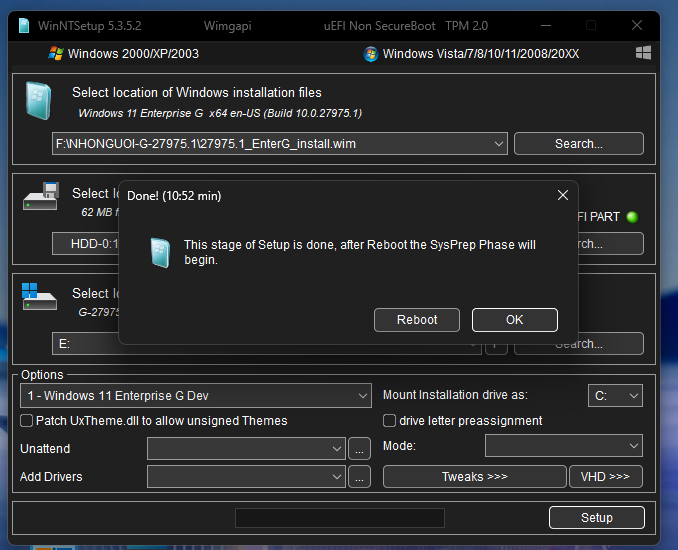Click the 'Done! (10:52 min)' dialog title
678x550 pixels.
coord(174,196)
